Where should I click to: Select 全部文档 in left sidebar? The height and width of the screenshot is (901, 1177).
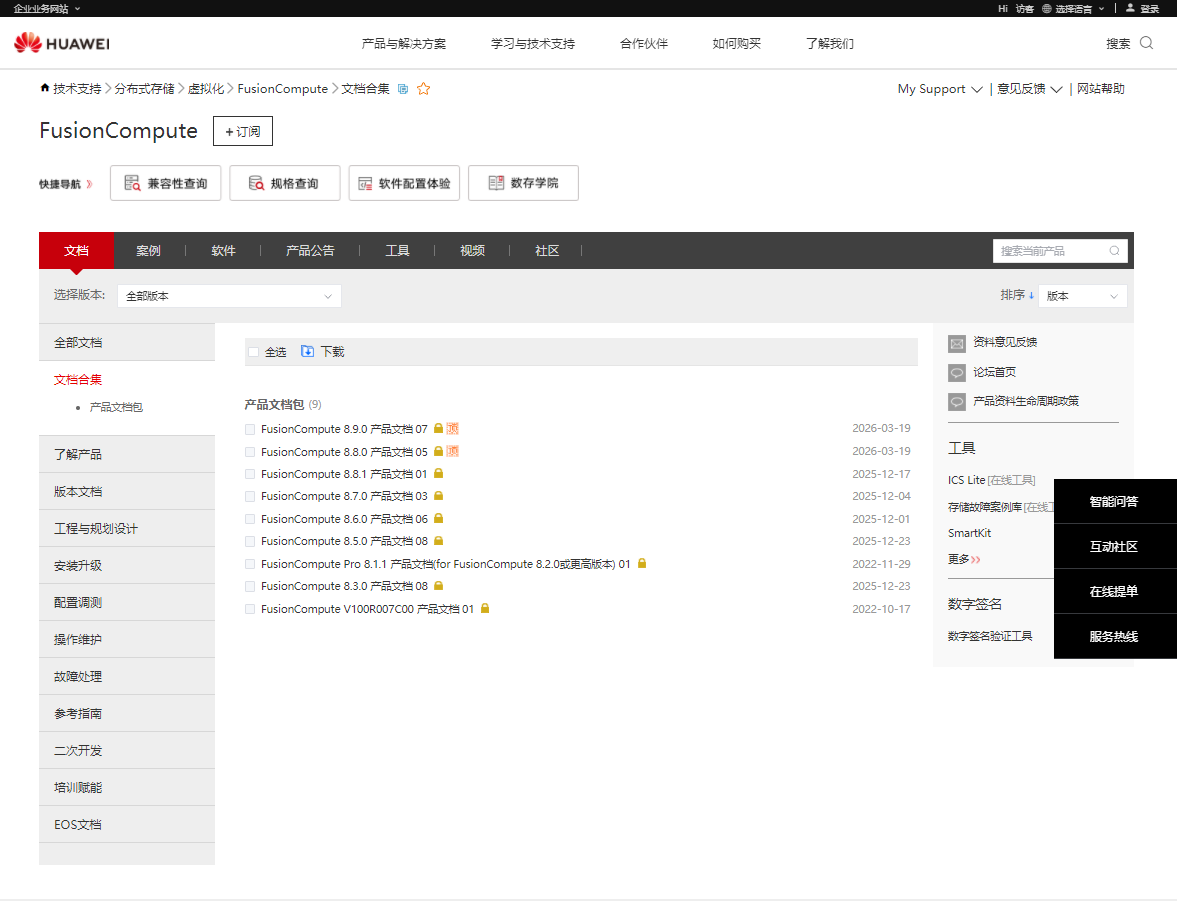(127, 342)
